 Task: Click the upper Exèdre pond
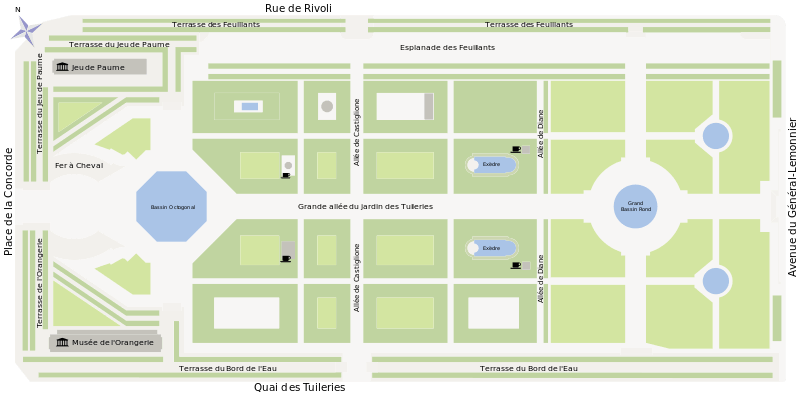pyautogui.click(x=492, y=165)
